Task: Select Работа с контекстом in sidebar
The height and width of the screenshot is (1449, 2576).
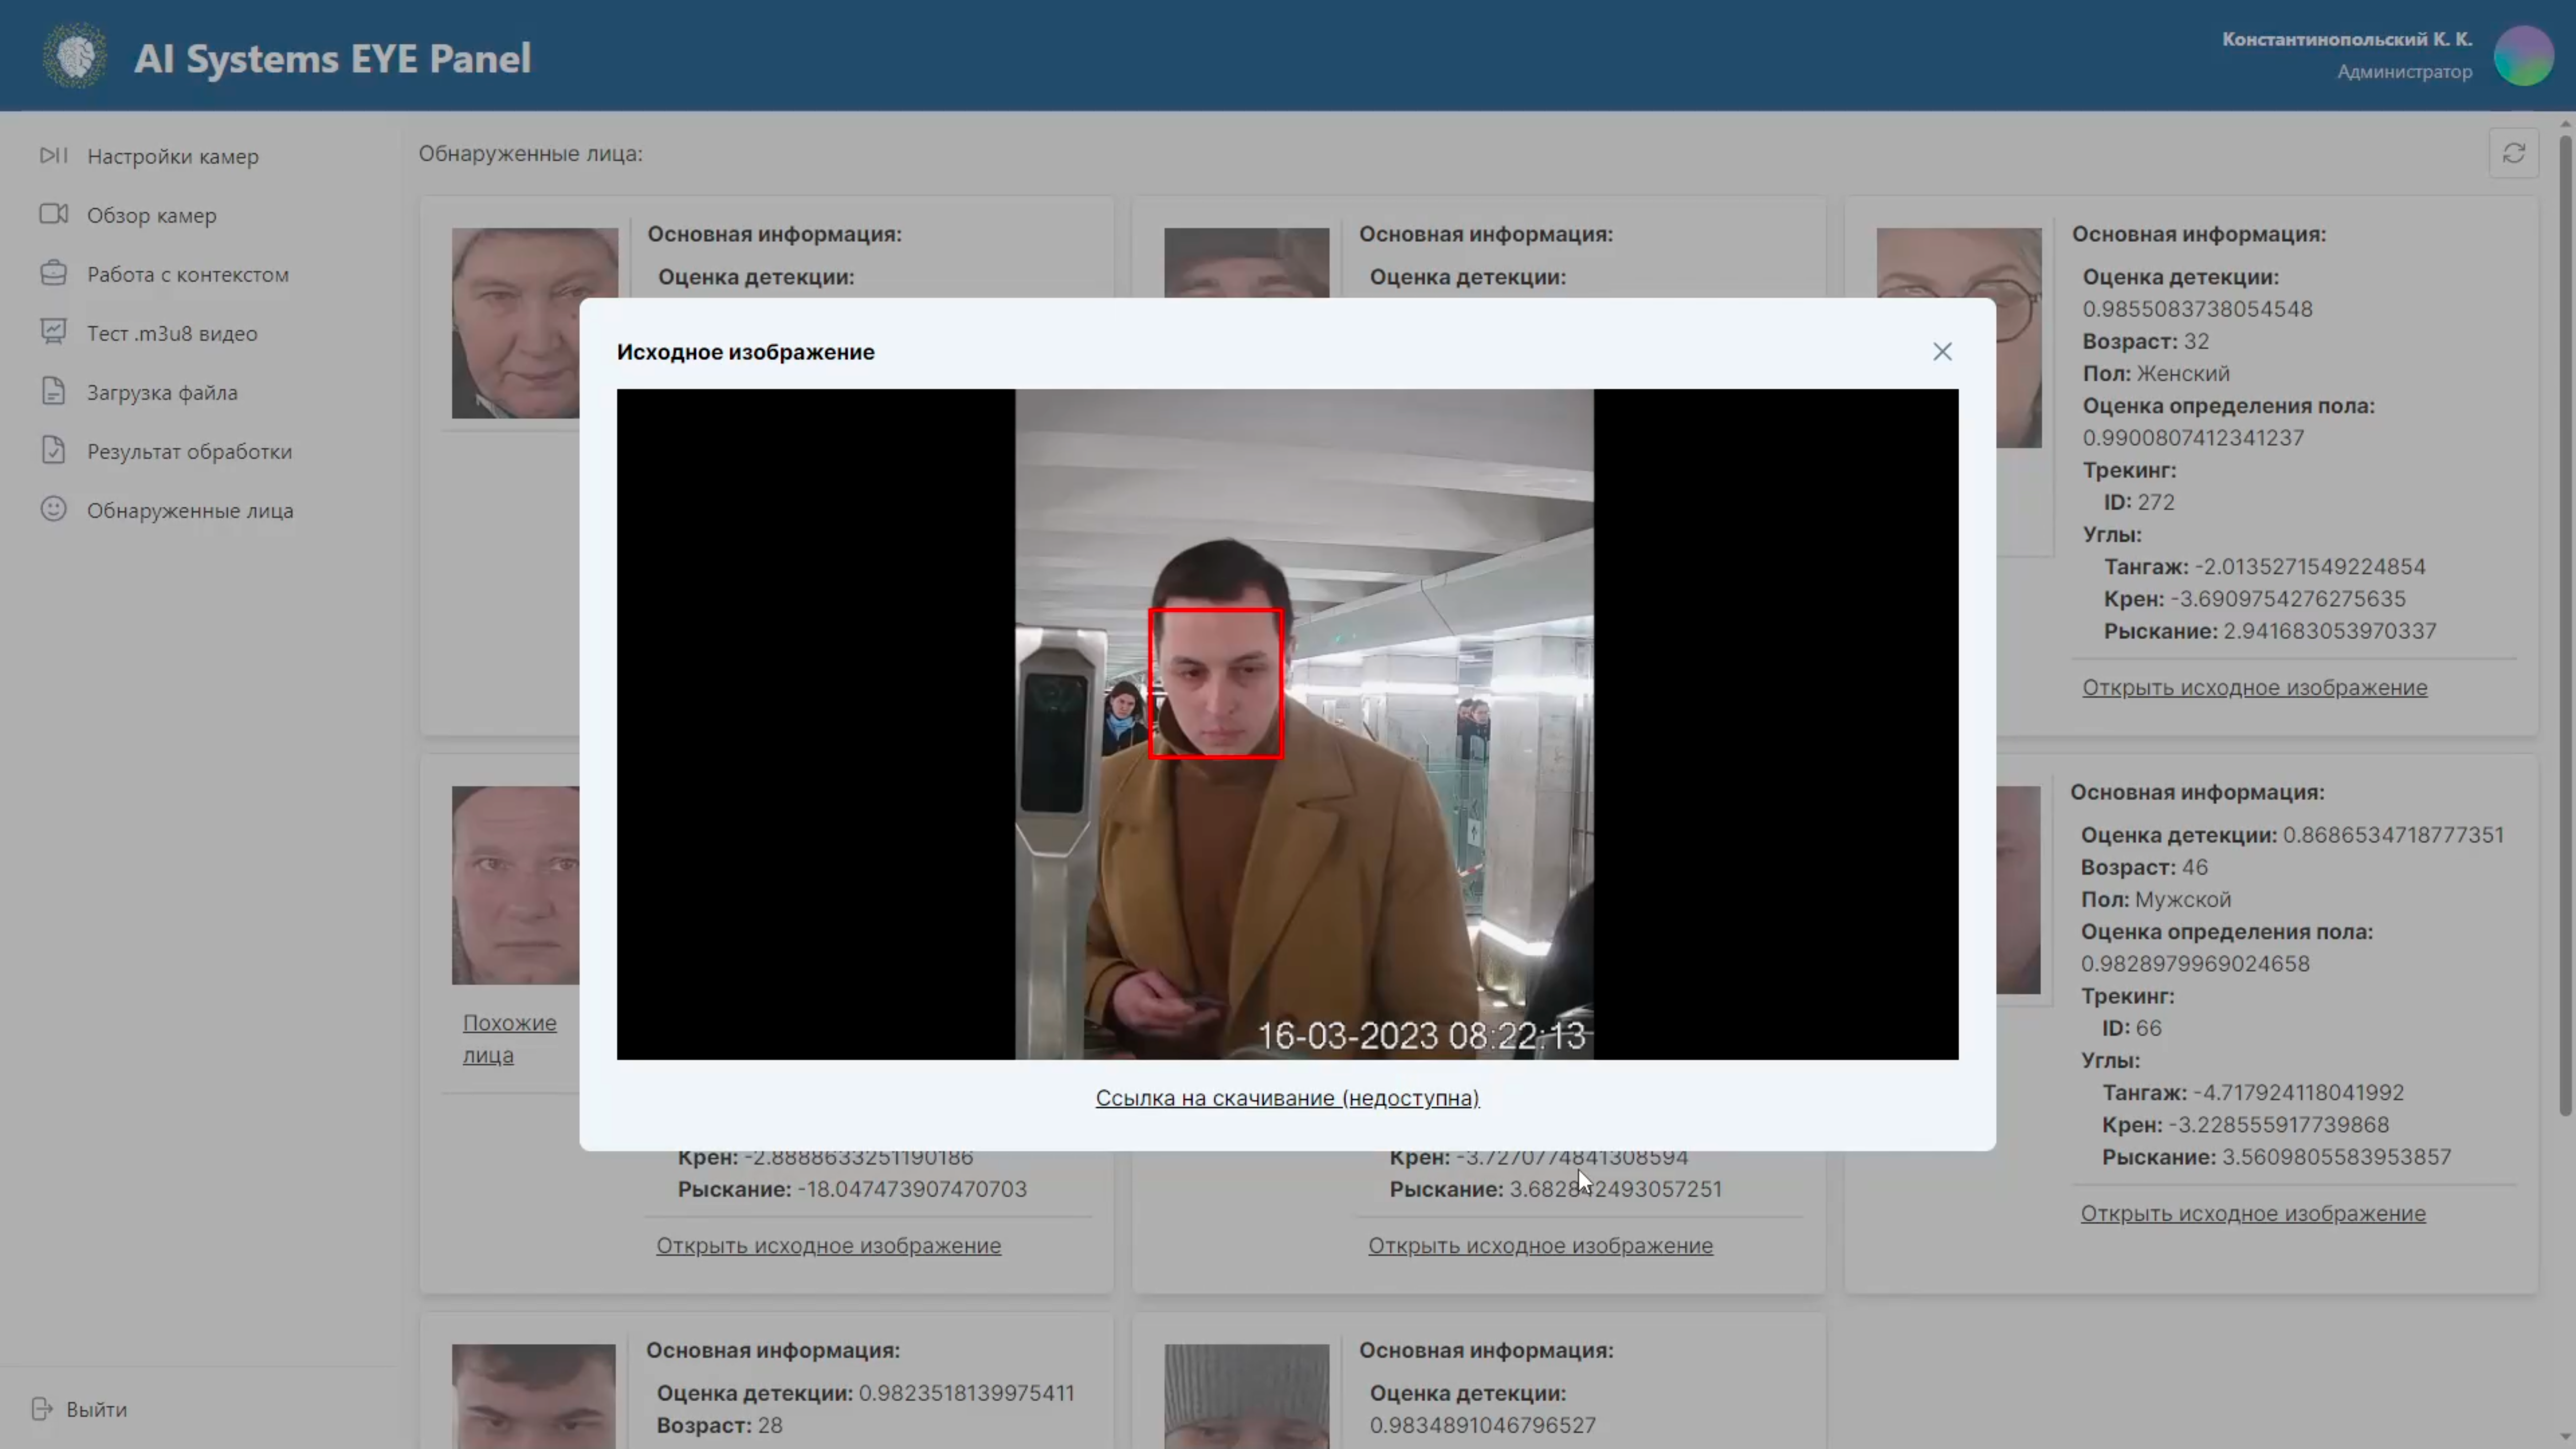Action: [x=188, y=274]
